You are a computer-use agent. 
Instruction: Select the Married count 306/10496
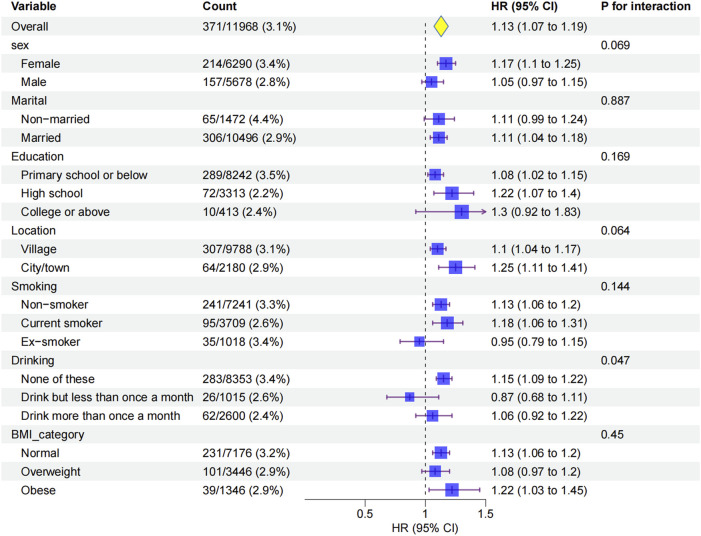point(230,138)
